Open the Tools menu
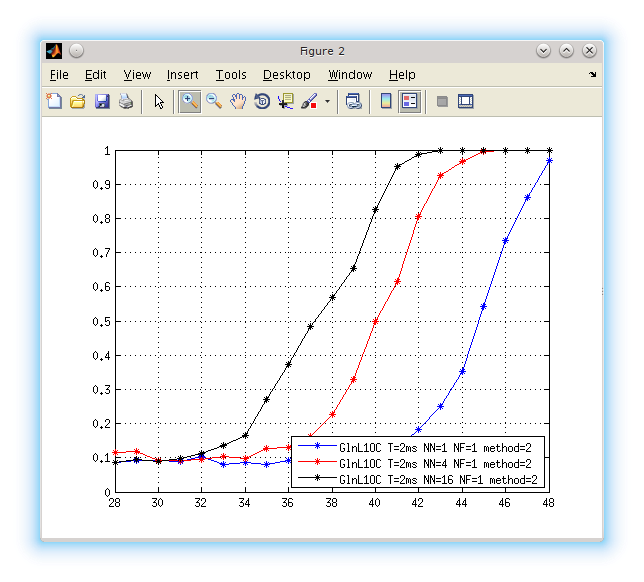The width and height of the screenshot is (644, 582). (x=230, y=75)
